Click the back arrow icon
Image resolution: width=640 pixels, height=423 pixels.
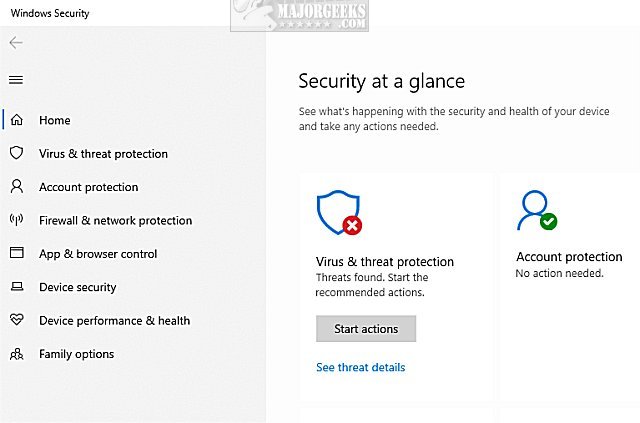[16, 42]
